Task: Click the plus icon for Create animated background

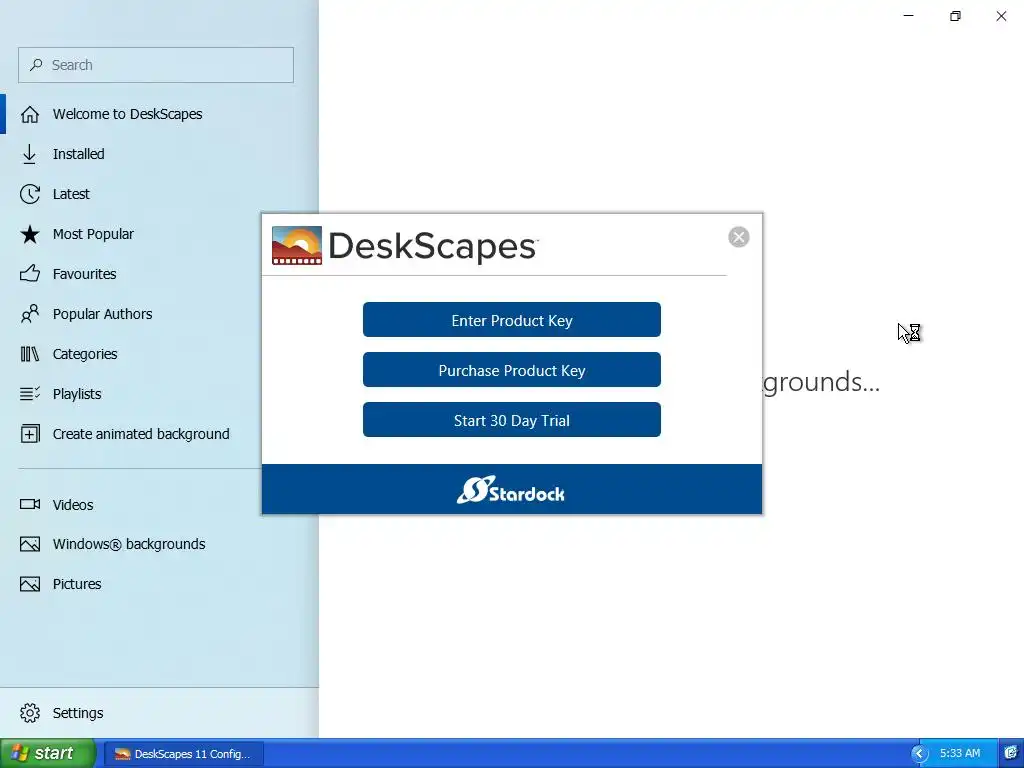Action: pos(29,434)
